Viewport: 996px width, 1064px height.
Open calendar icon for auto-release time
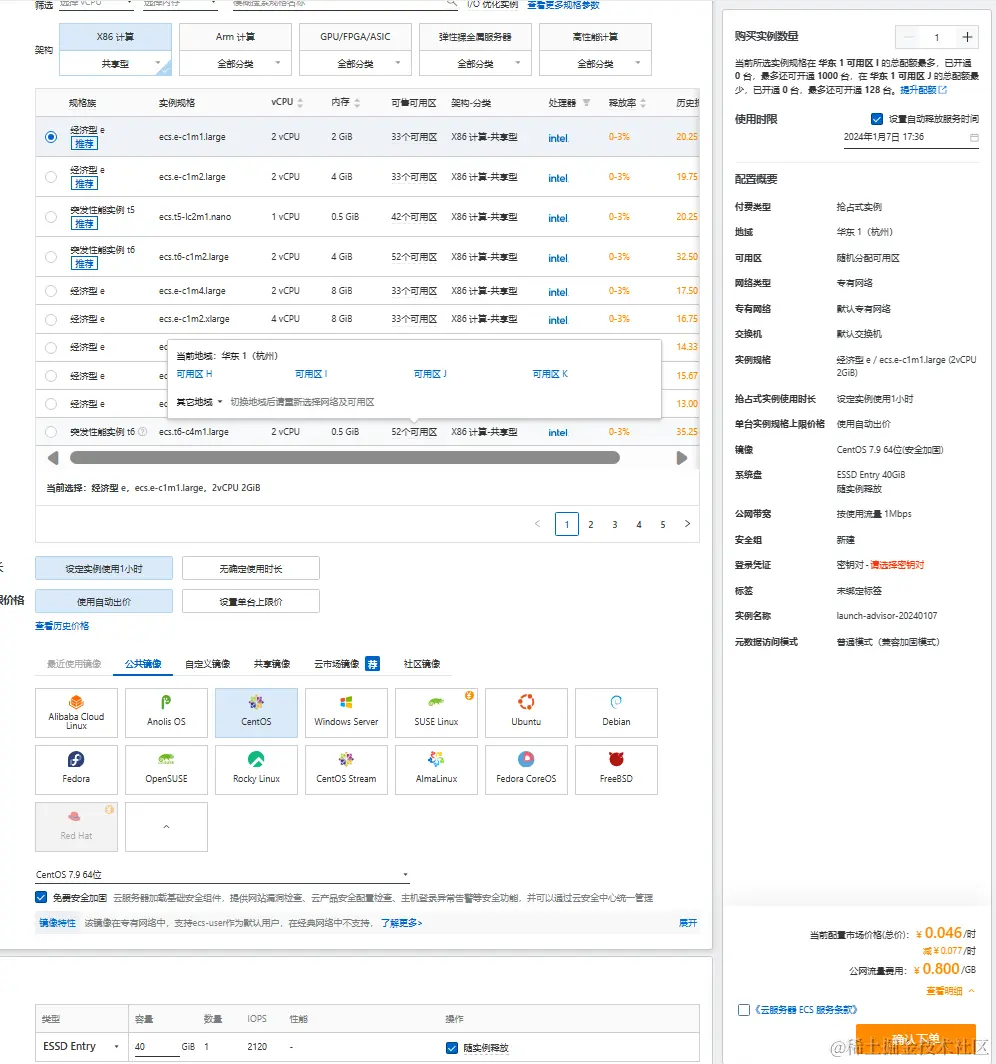point(974,137)
